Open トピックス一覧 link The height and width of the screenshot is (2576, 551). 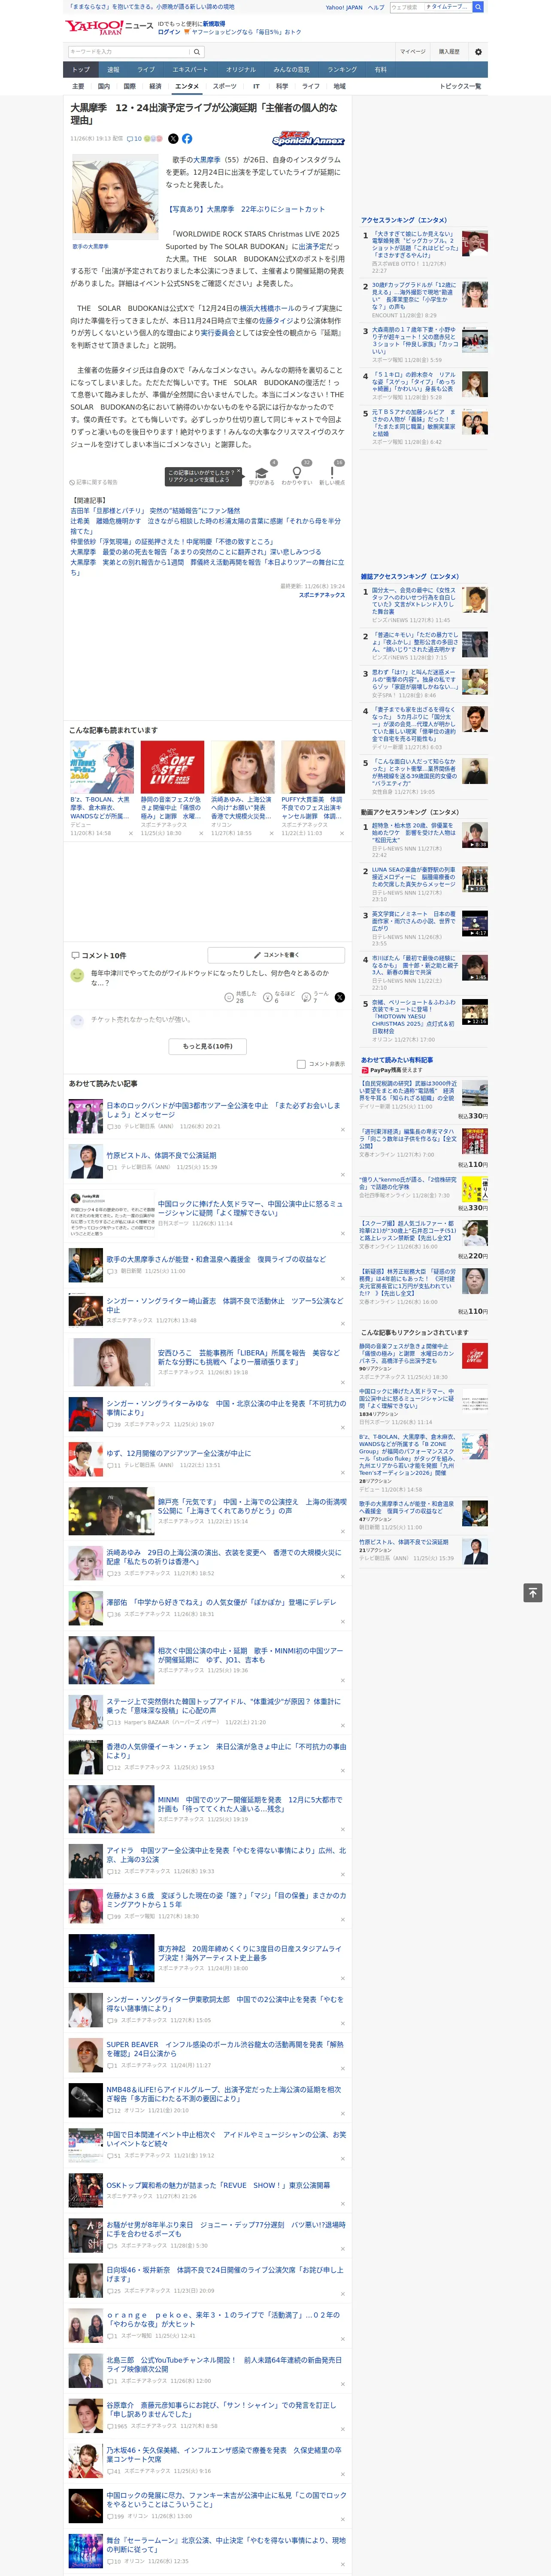(x=460, y=87)
